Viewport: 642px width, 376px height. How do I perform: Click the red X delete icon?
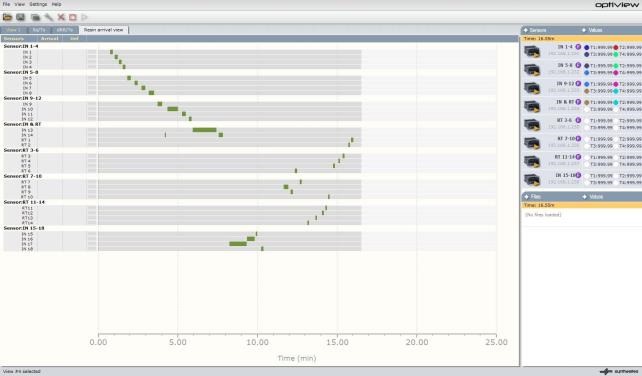pos(61,17)
